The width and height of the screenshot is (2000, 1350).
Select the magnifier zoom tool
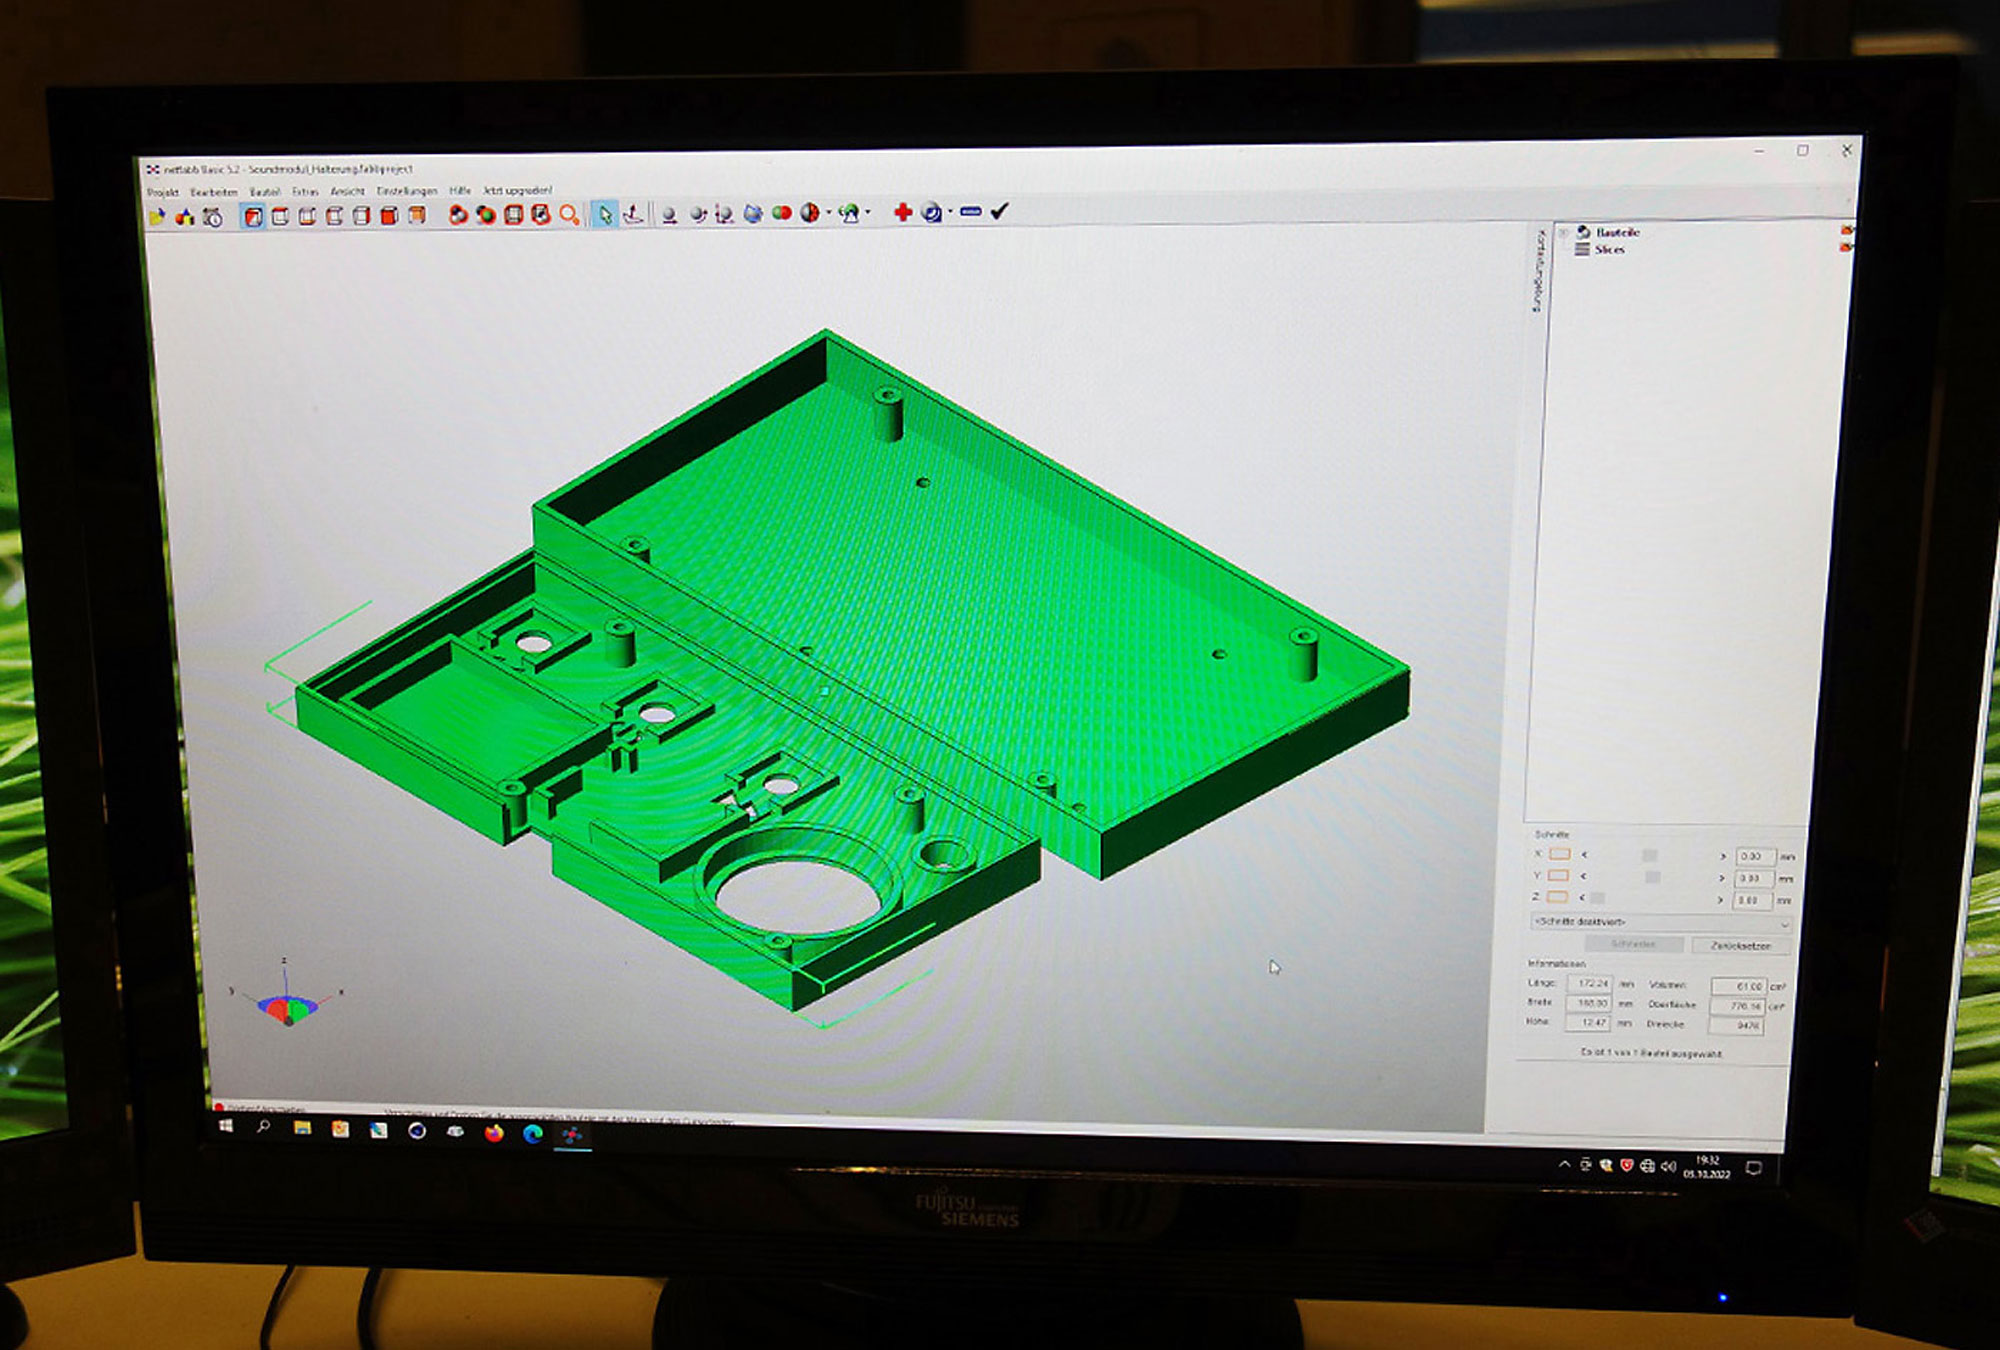(x=569, y=215)
